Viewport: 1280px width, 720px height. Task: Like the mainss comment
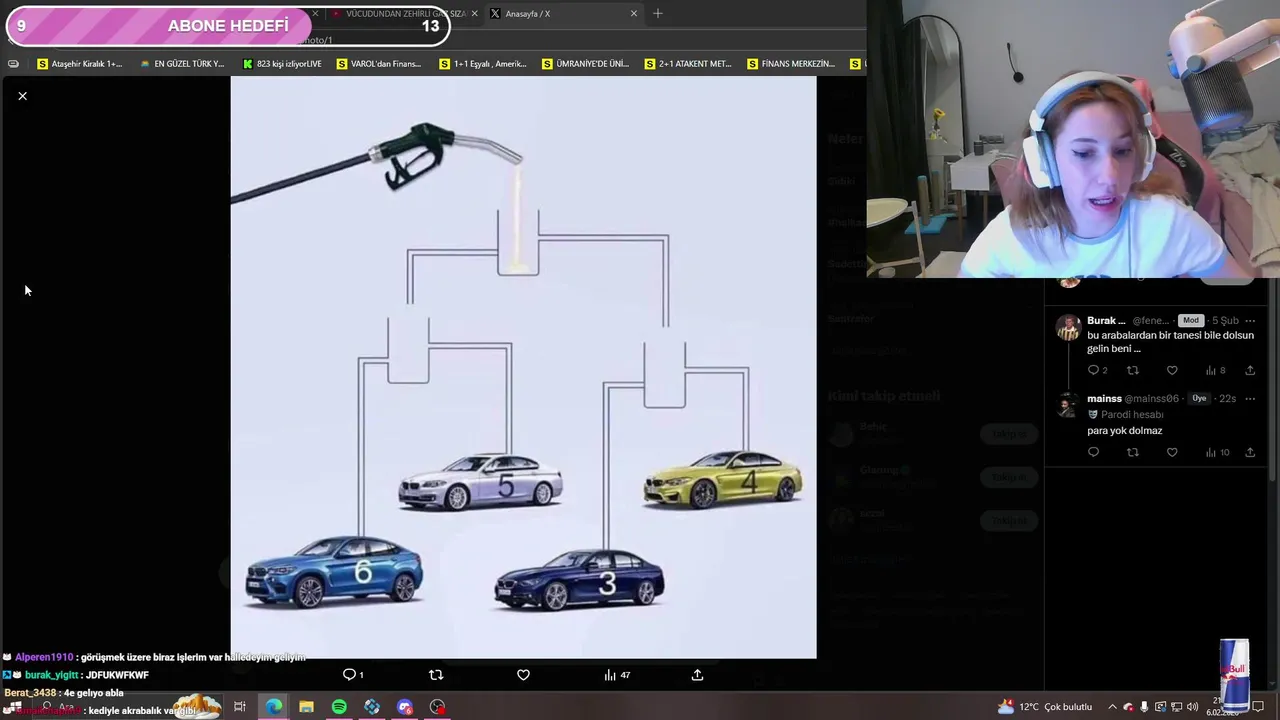coord(1172,452)
